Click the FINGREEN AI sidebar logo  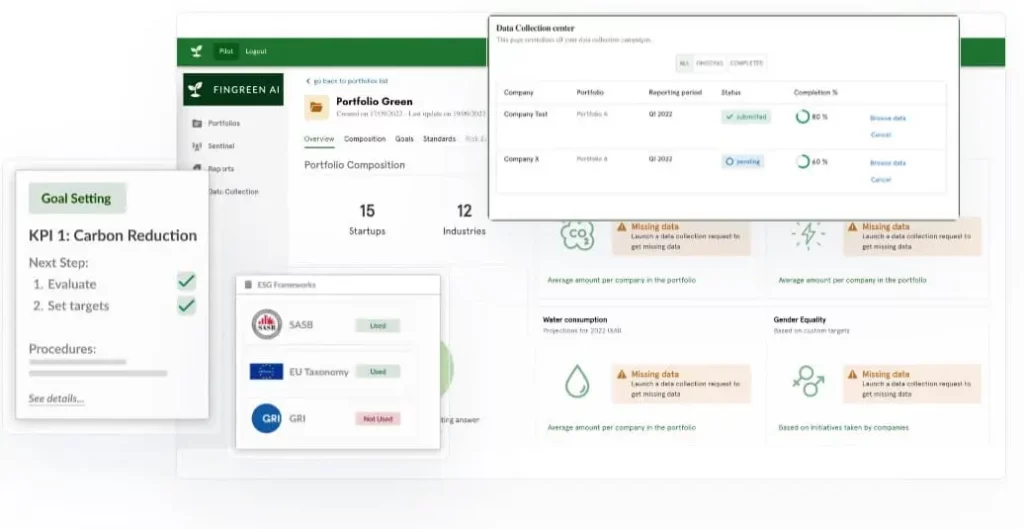tap(233, 89)
